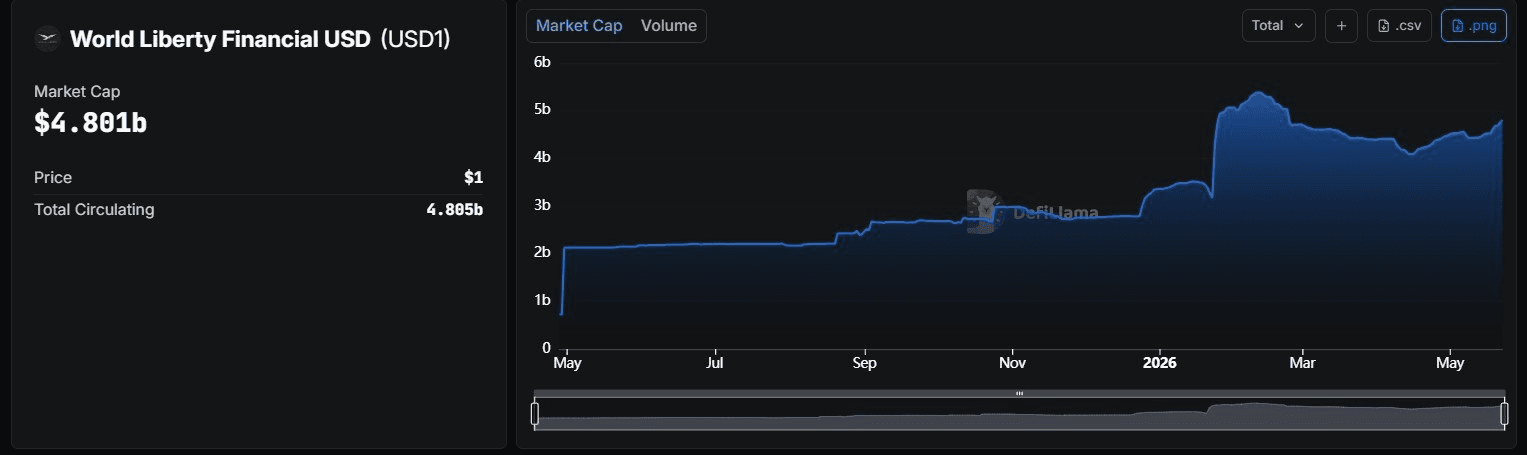This screenshot has height=455, width=1527.
Task: Click the Market Cap label above the $4.801b value
Action: pyautogui.click(x=77, y=91)
